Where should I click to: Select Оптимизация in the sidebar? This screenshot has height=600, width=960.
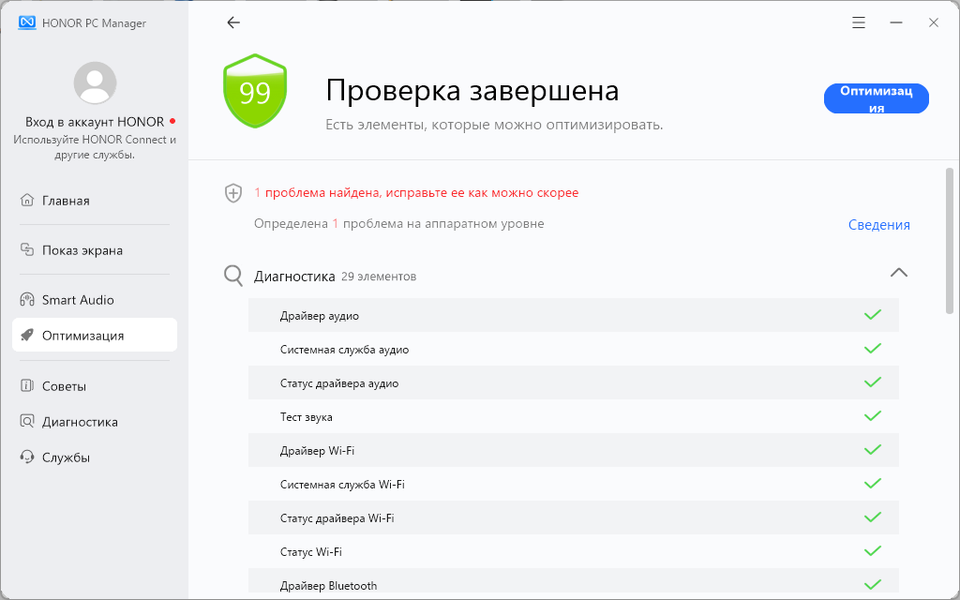(x=95, y=335)
